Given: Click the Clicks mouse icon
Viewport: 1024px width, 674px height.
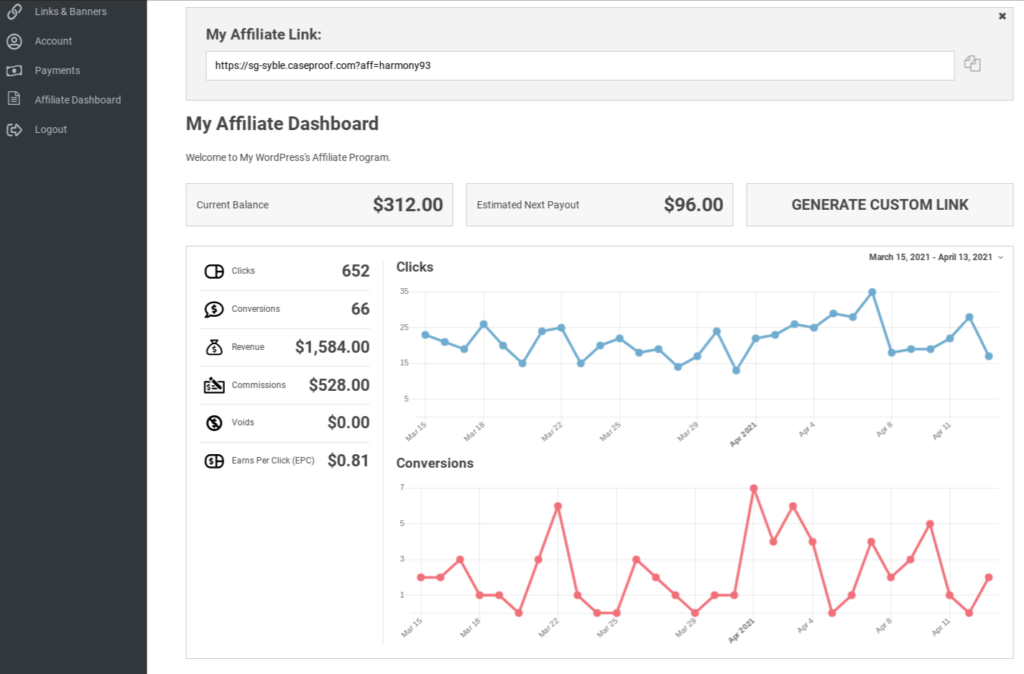Looking at the screenshot, I should pos(215,270).
